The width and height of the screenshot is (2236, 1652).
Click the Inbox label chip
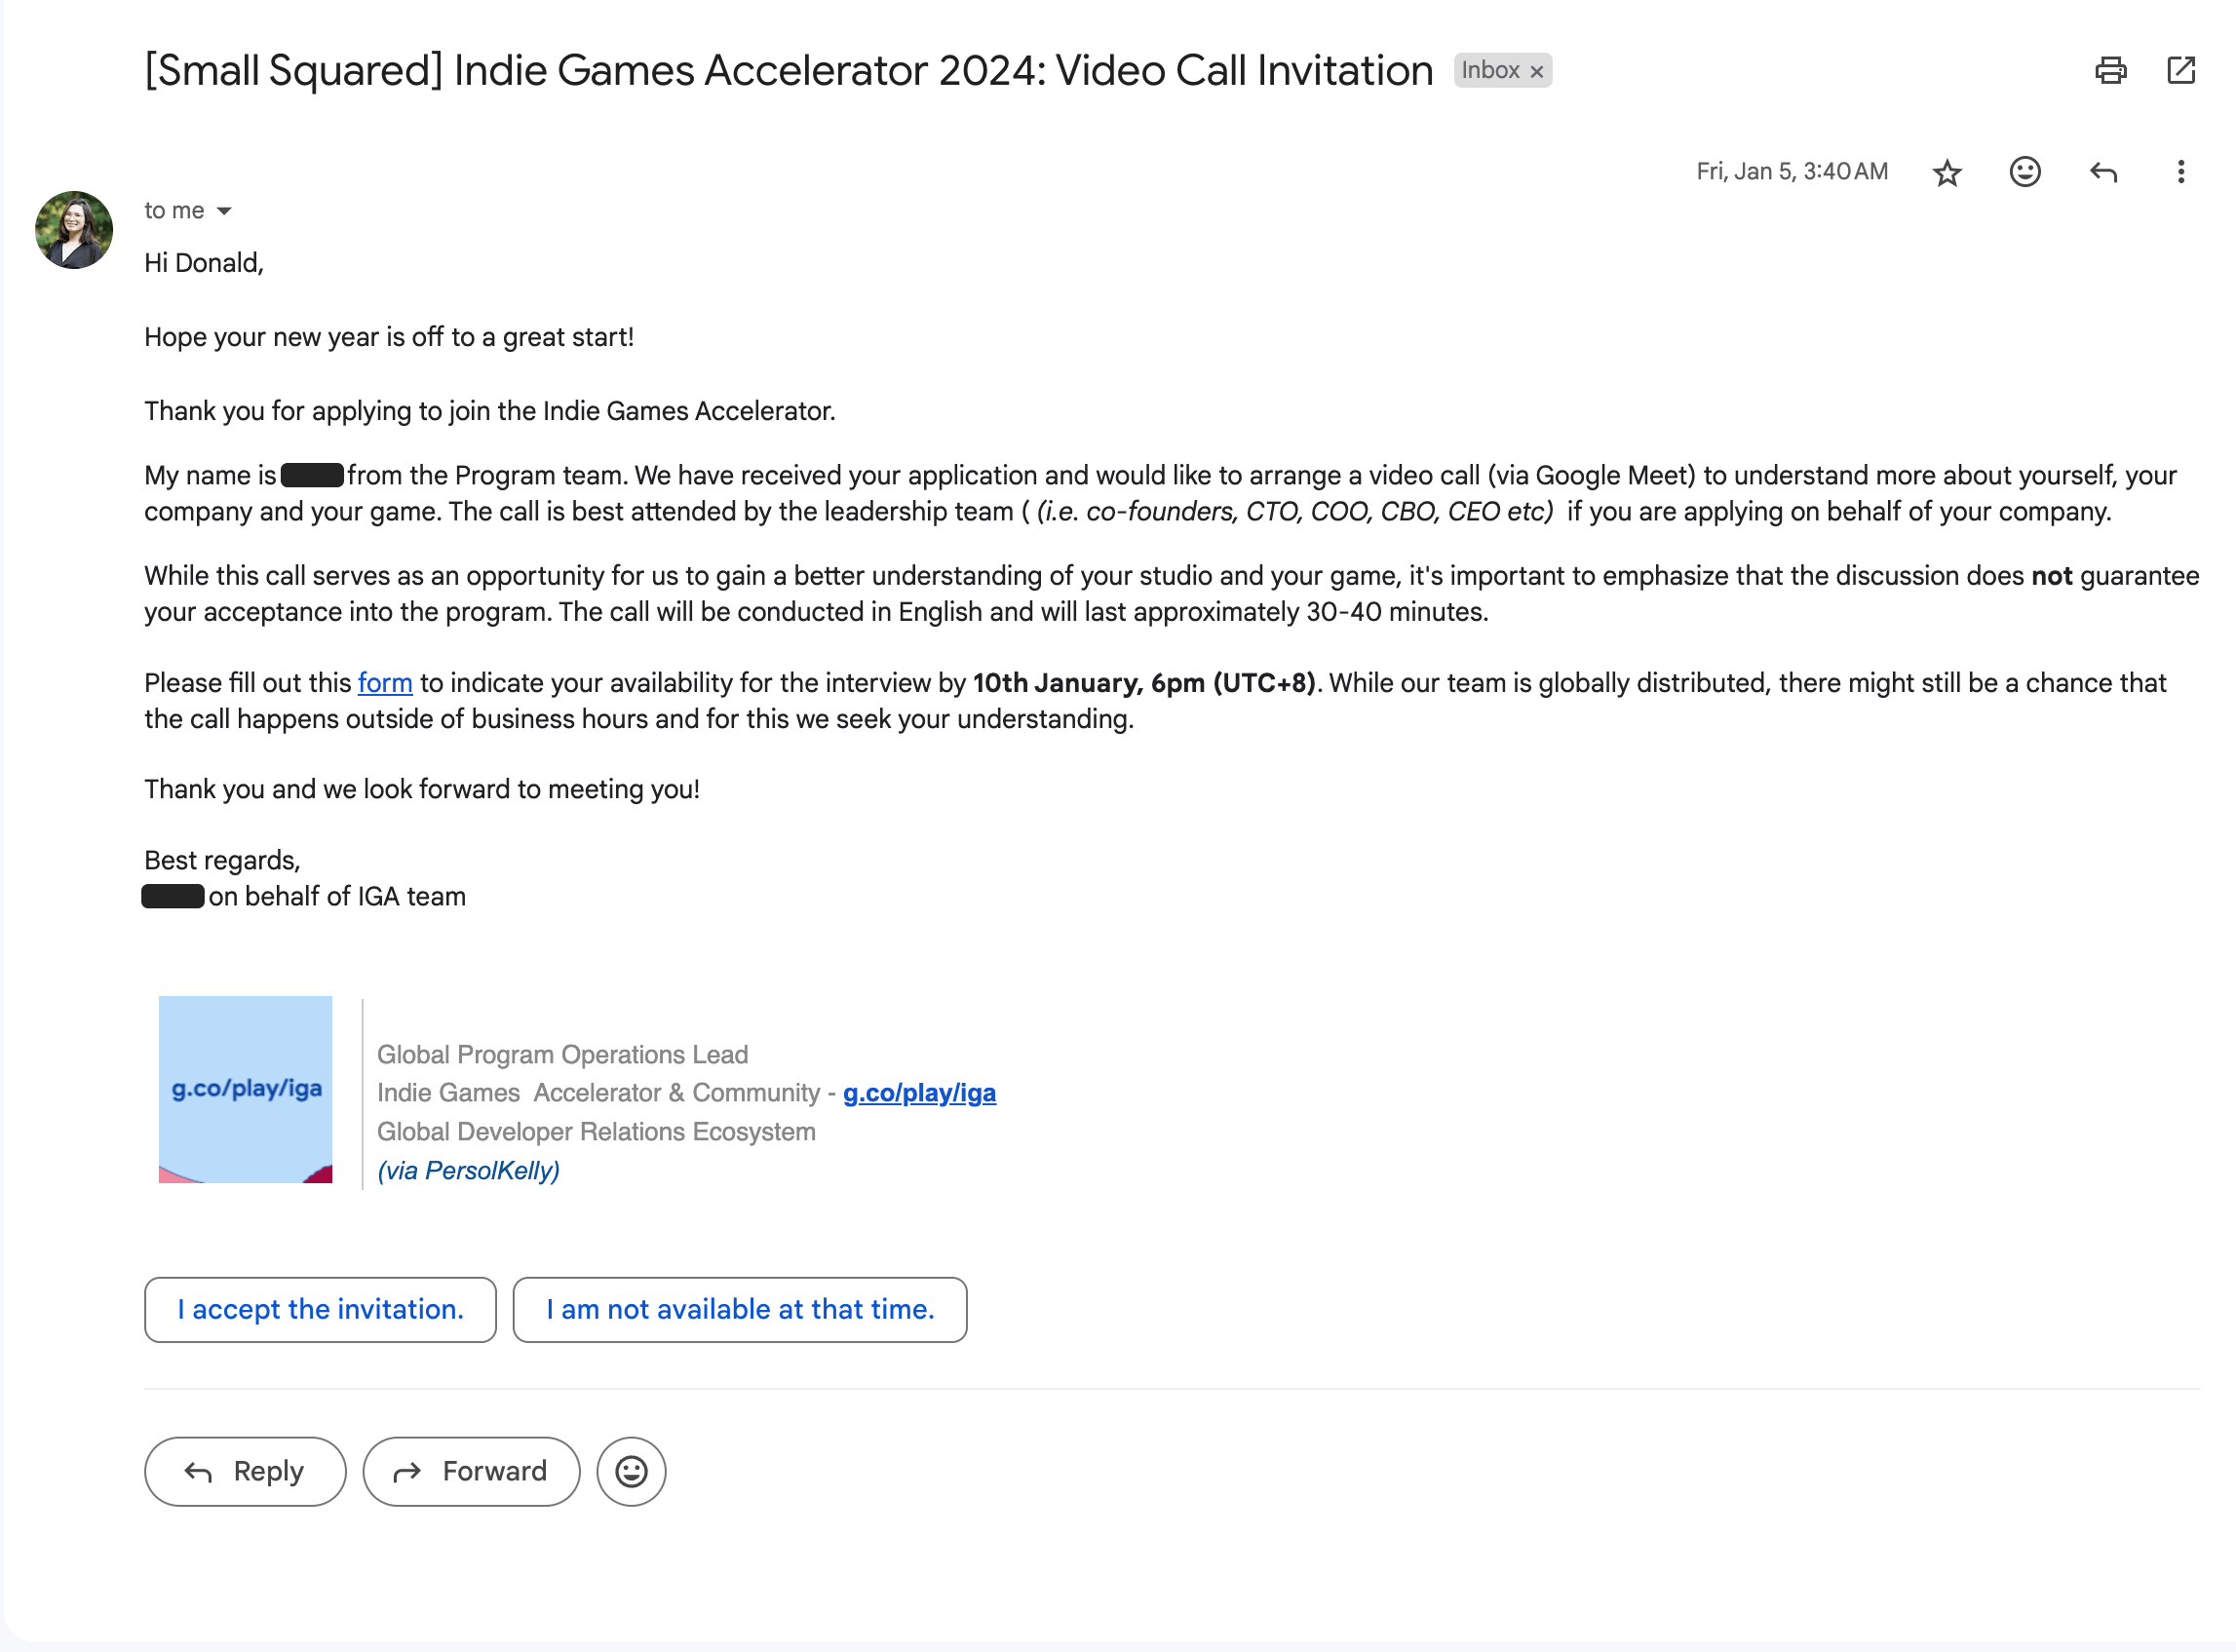[1490, 70]
